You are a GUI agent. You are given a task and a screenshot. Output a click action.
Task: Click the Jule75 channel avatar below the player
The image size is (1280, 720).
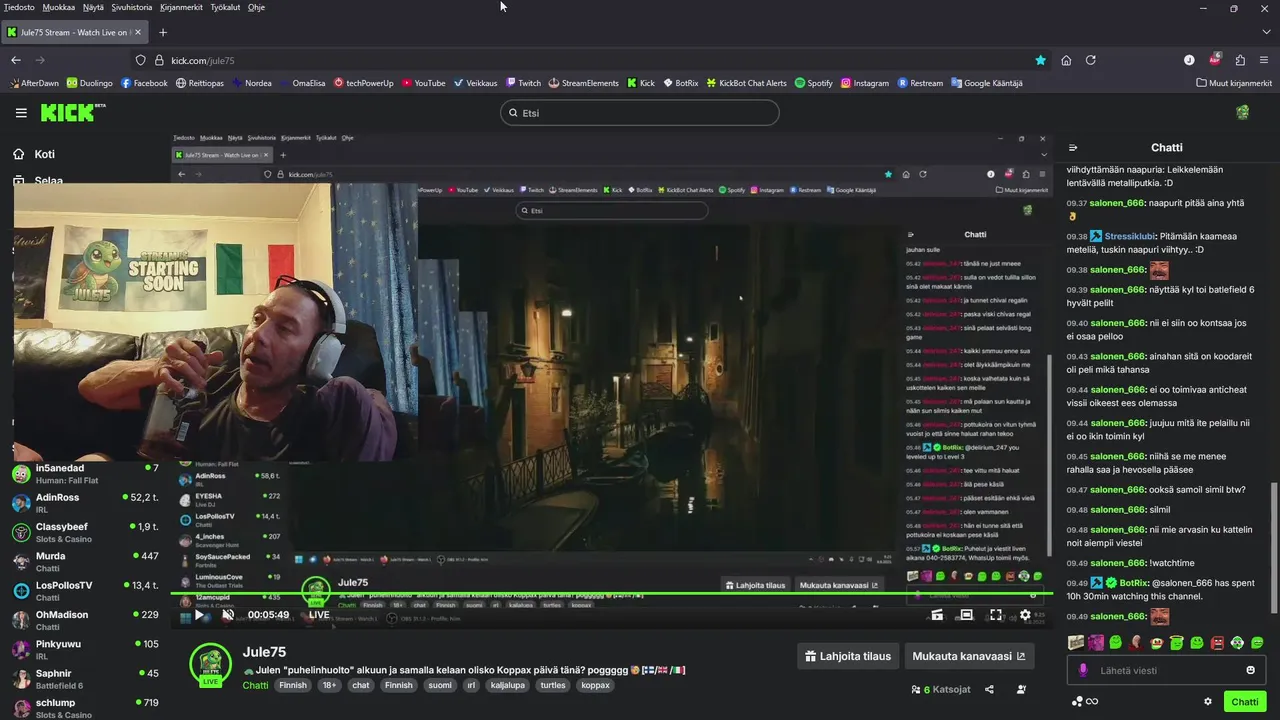[x=210, y=665]
